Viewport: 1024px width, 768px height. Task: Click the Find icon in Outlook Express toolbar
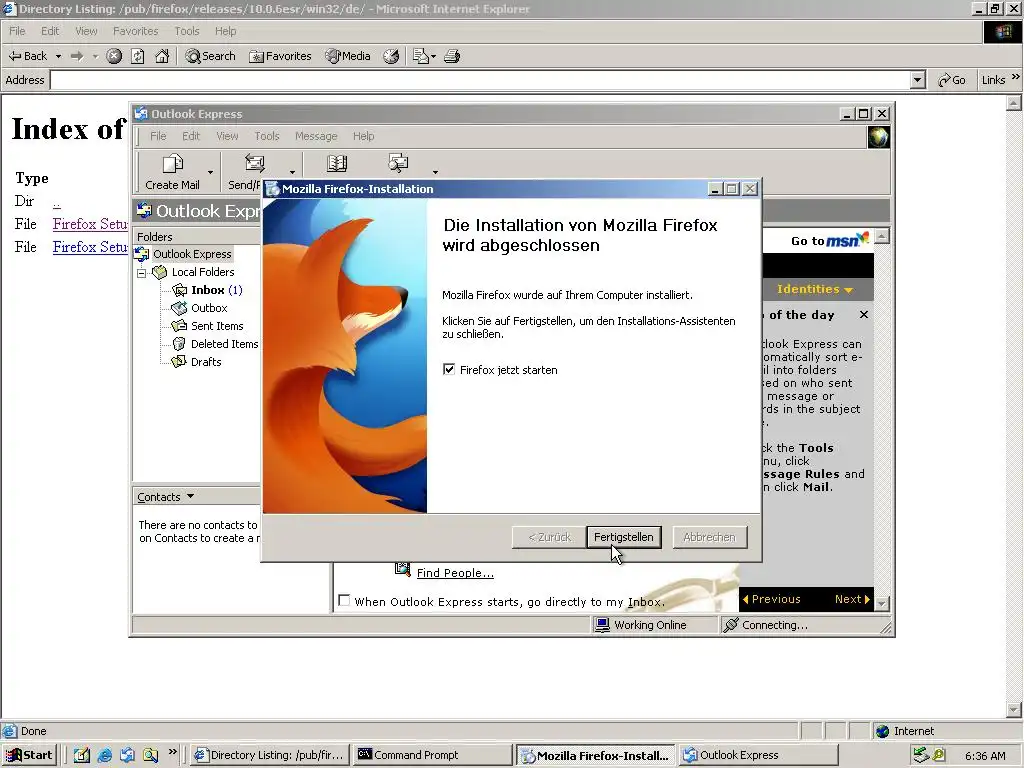pos(398,163)
